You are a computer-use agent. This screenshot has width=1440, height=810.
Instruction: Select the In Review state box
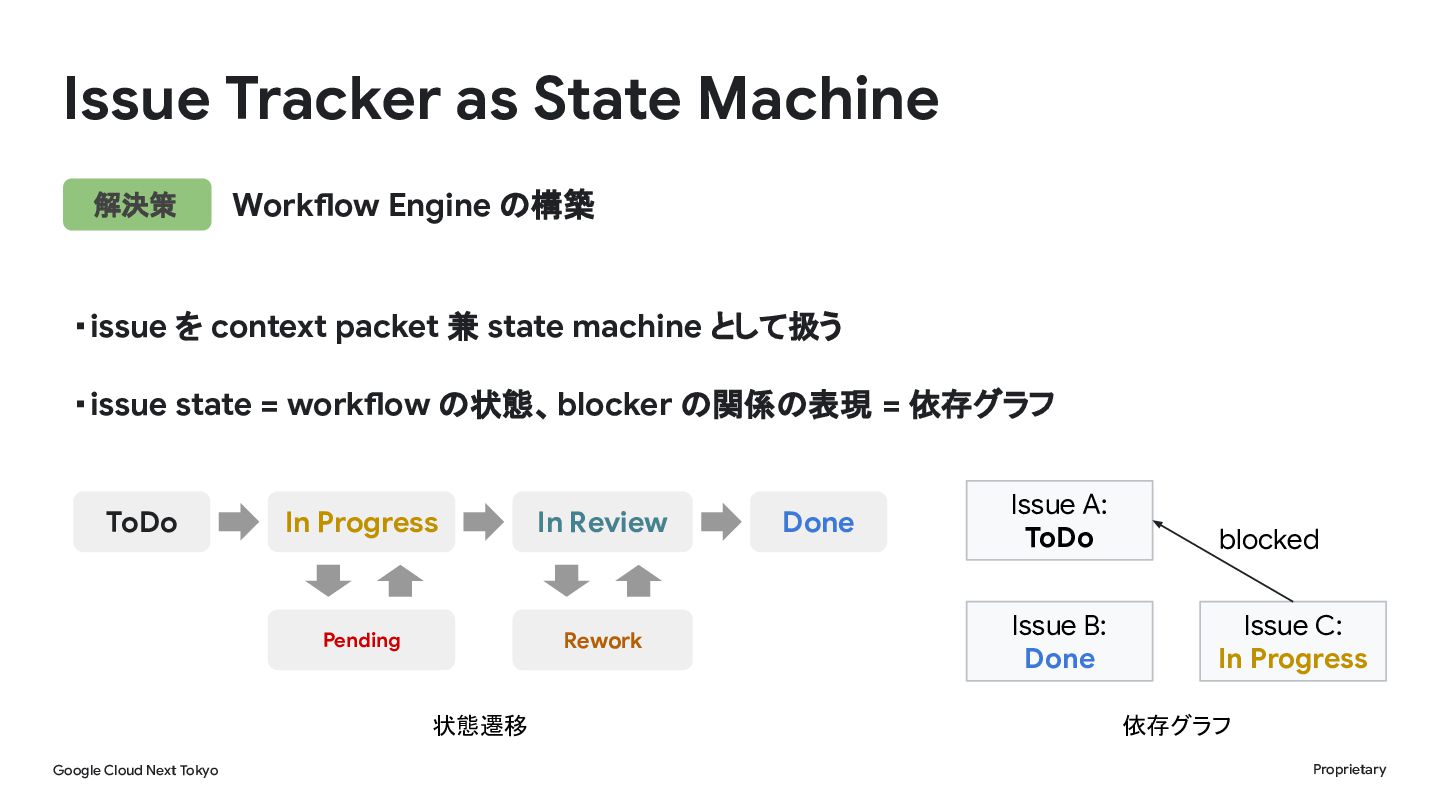[x=602, y=522]
